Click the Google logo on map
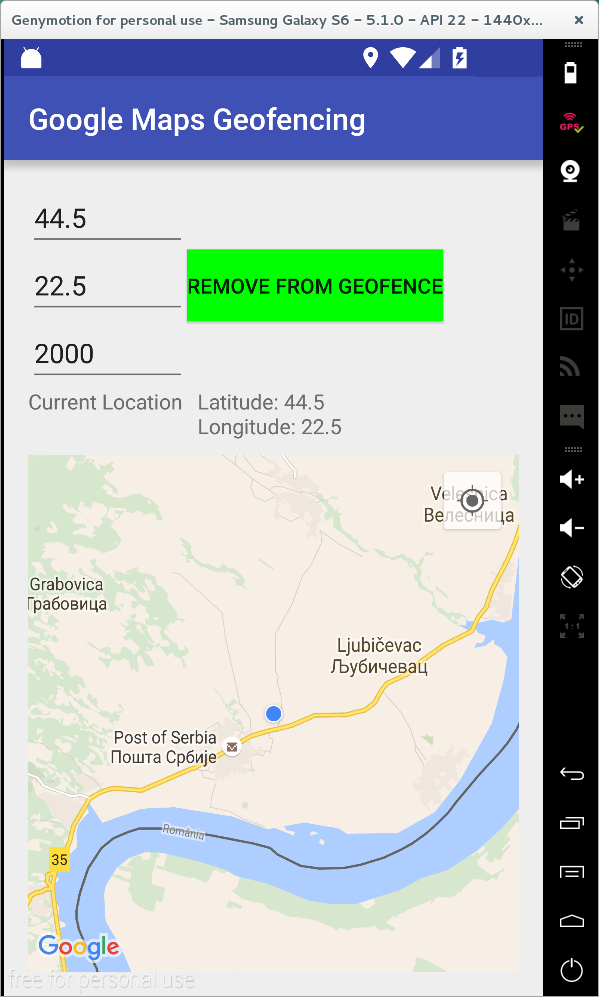The height and width of the screenshot is (997, 599). click(x=79, y=947)
